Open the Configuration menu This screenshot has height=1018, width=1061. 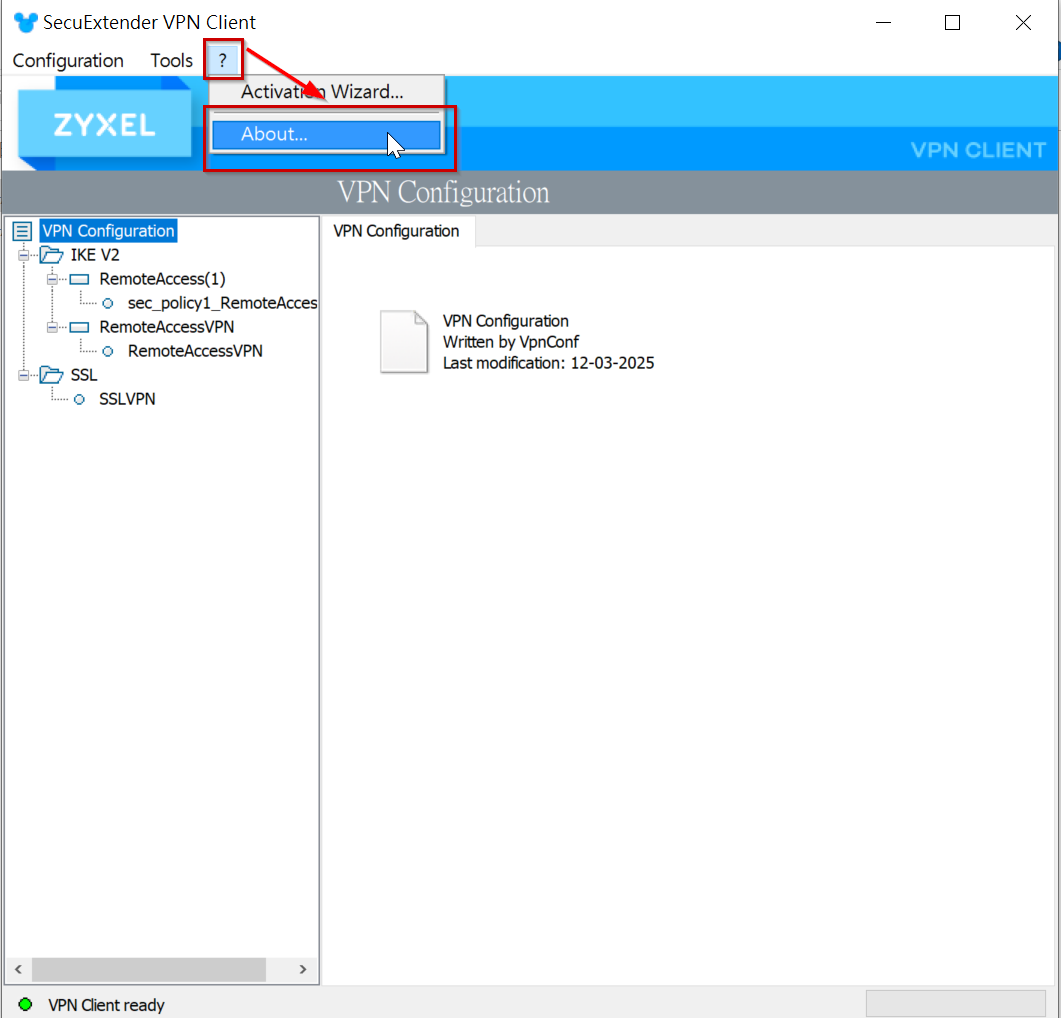68,61
